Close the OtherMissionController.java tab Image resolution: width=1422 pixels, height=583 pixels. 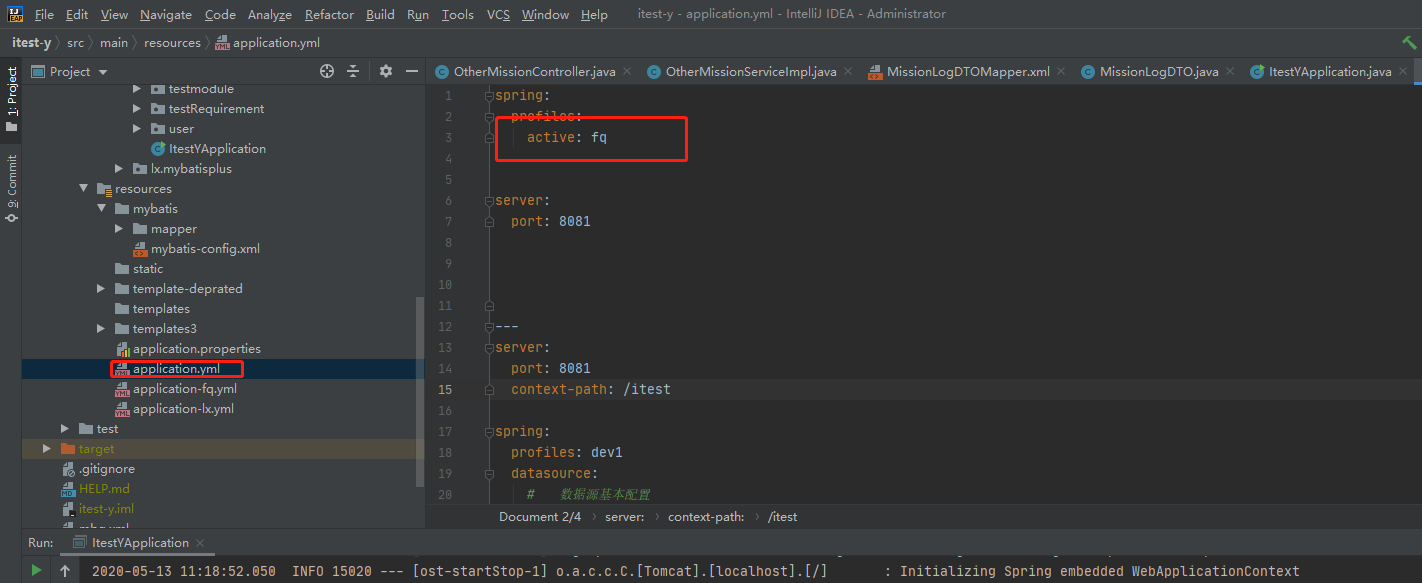tap(627, 71)
